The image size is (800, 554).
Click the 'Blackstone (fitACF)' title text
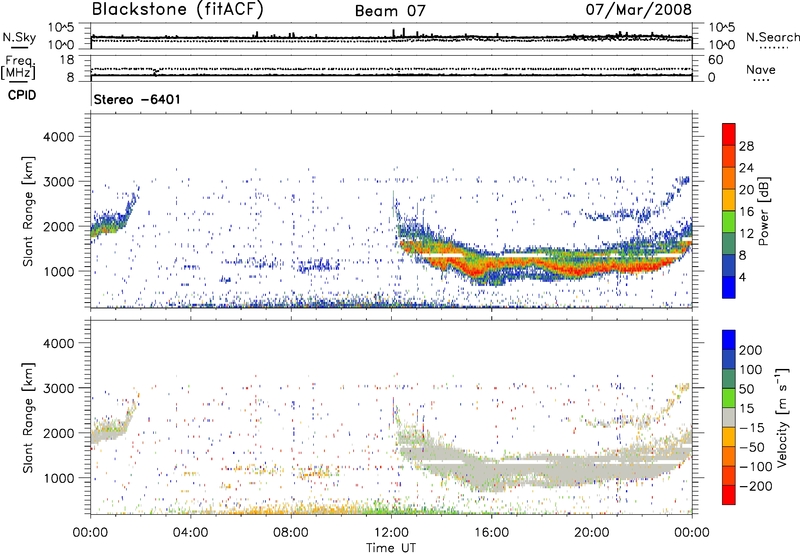178,9
